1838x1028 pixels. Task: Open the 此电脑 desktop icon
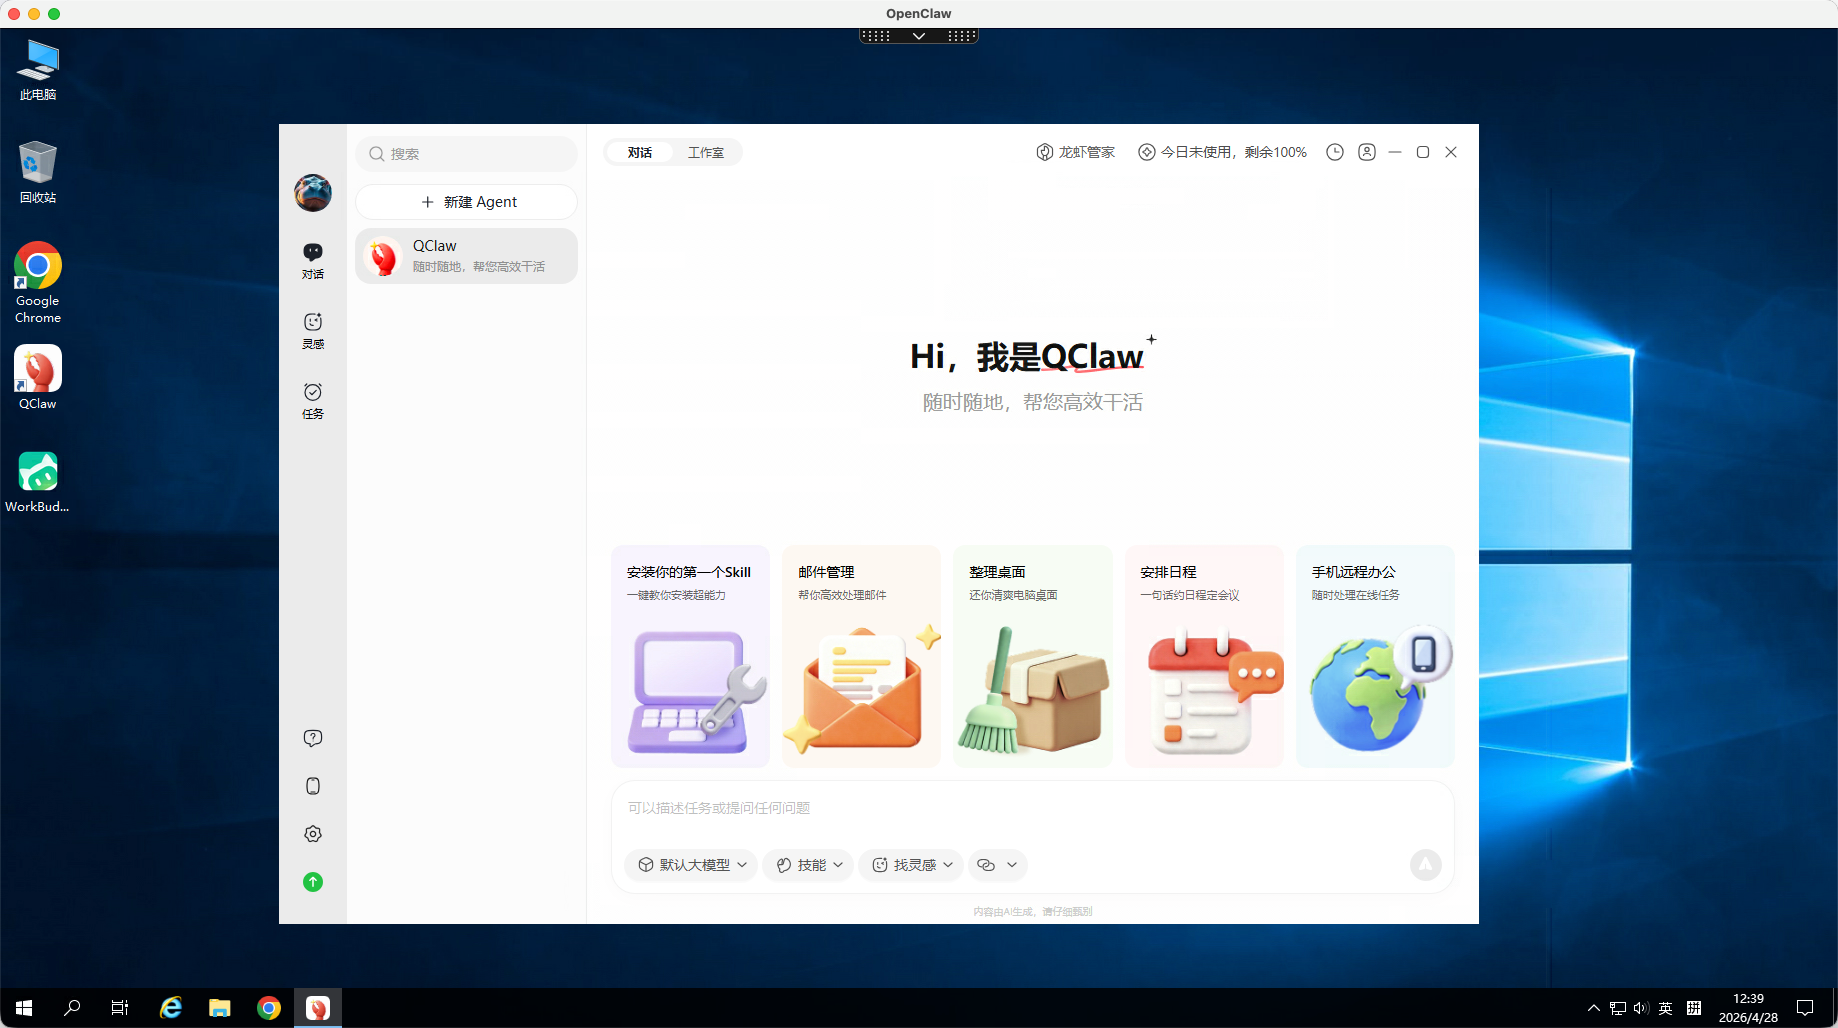(x=38, y=70)
